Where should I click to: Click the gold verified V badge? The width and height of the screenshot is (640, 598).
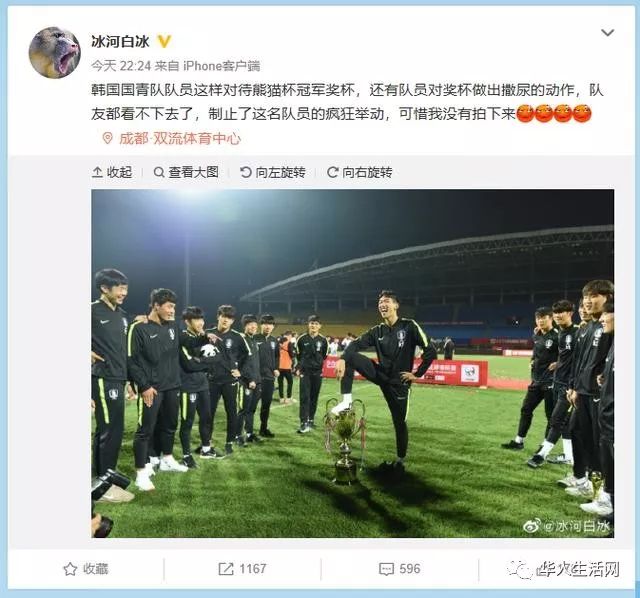tap(164, 42)
